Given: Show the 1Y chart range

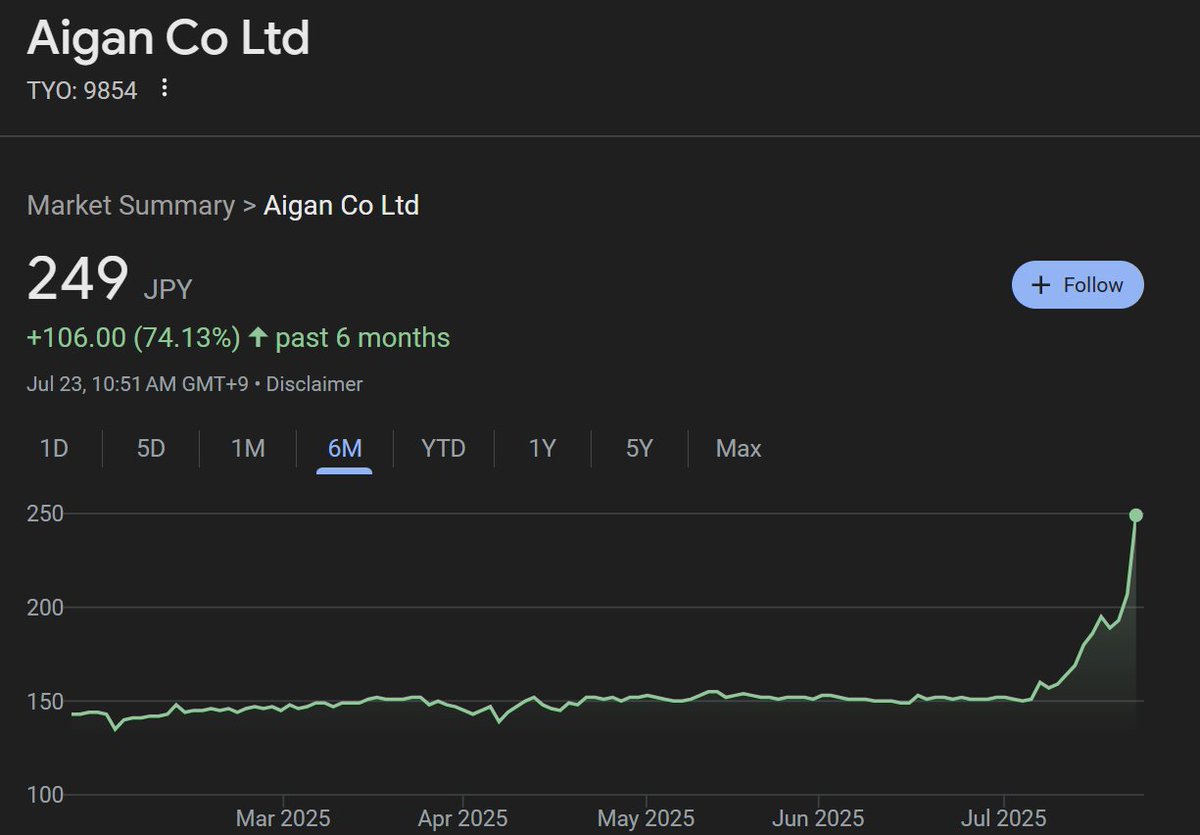Looking at the screenshot, I should coord(541,448).
